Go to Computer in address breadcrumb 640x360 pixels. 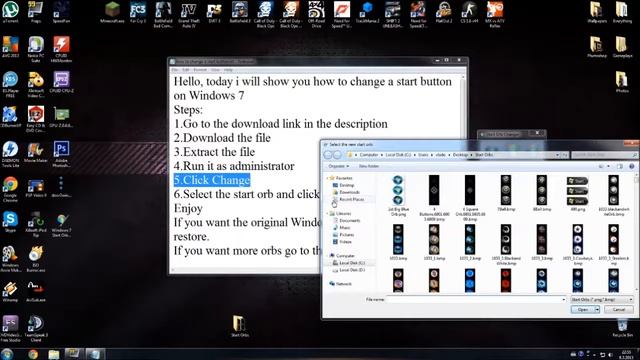369,155
